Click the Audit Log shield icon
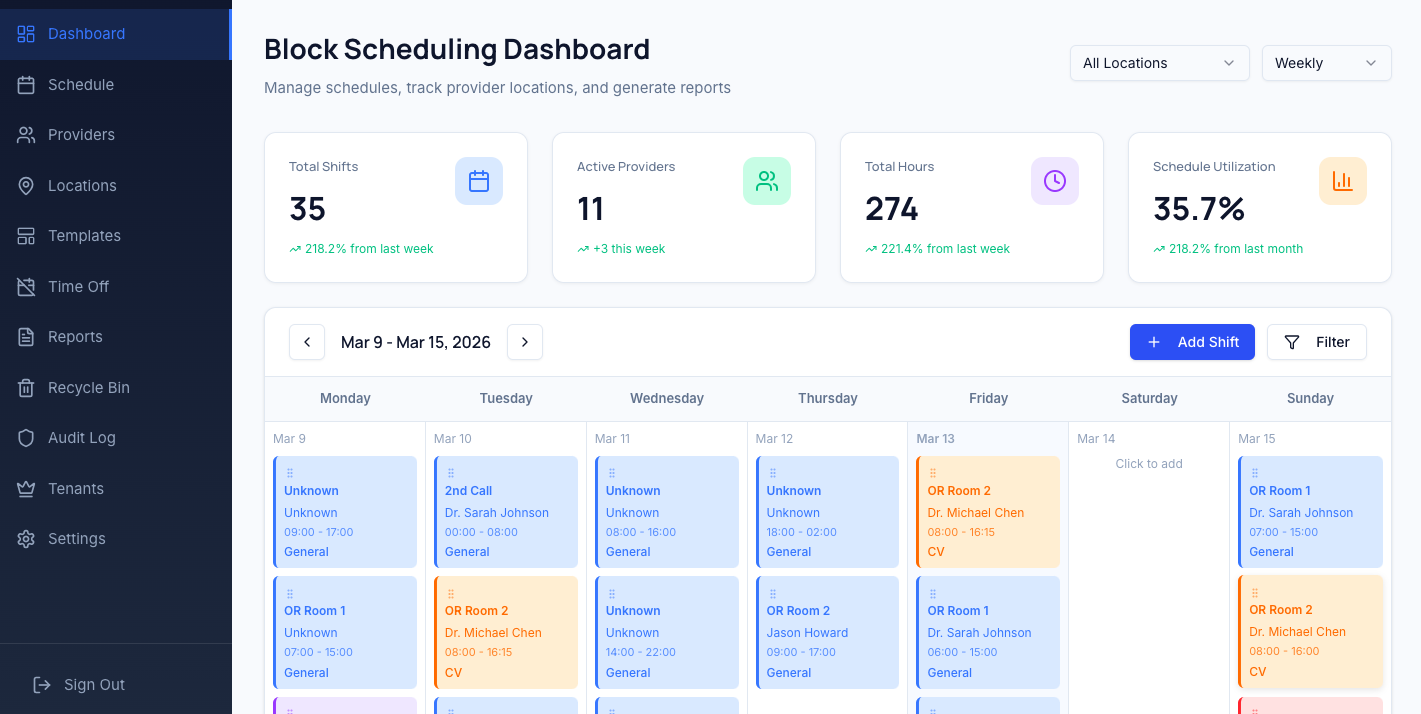 (27, 438)
